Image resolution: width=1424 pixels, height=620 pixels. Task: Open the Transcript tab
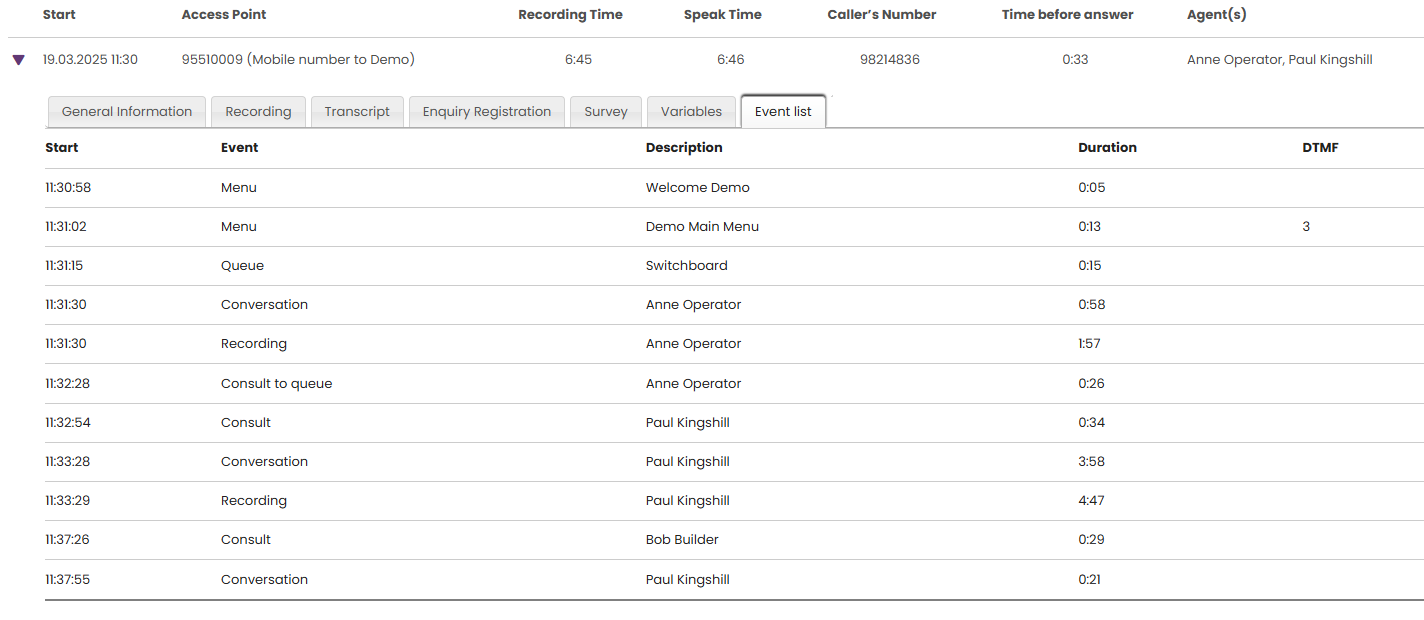tap(357, 112)
